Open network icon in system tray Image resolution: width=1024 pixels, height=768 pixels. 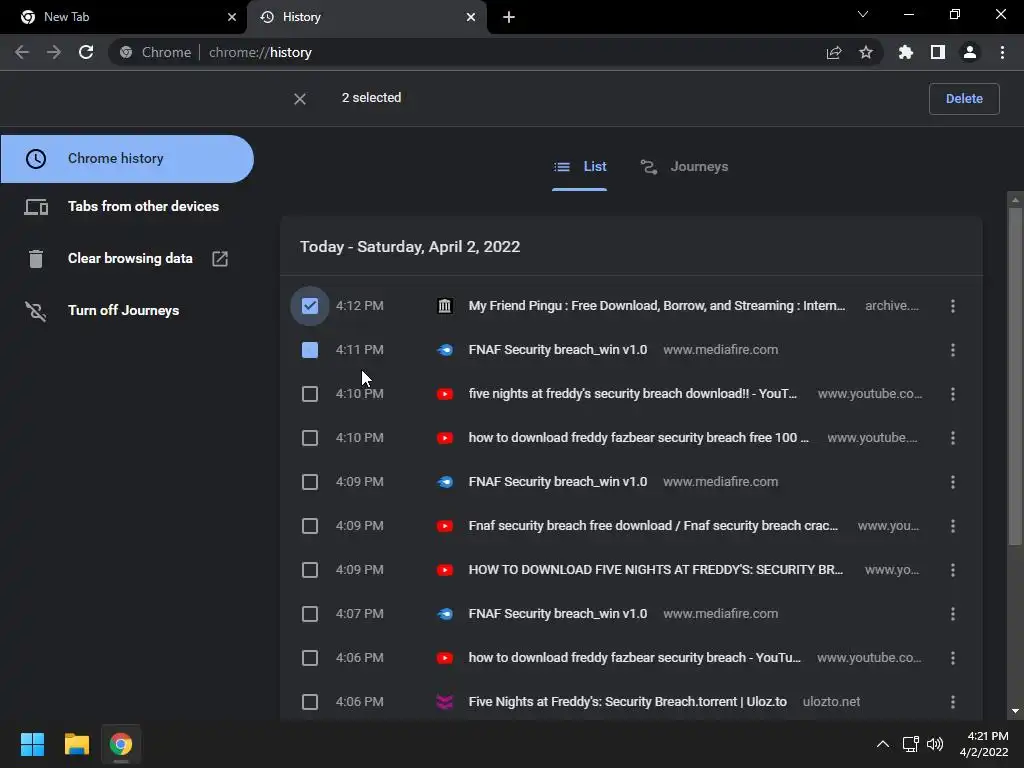coord(910,744)
